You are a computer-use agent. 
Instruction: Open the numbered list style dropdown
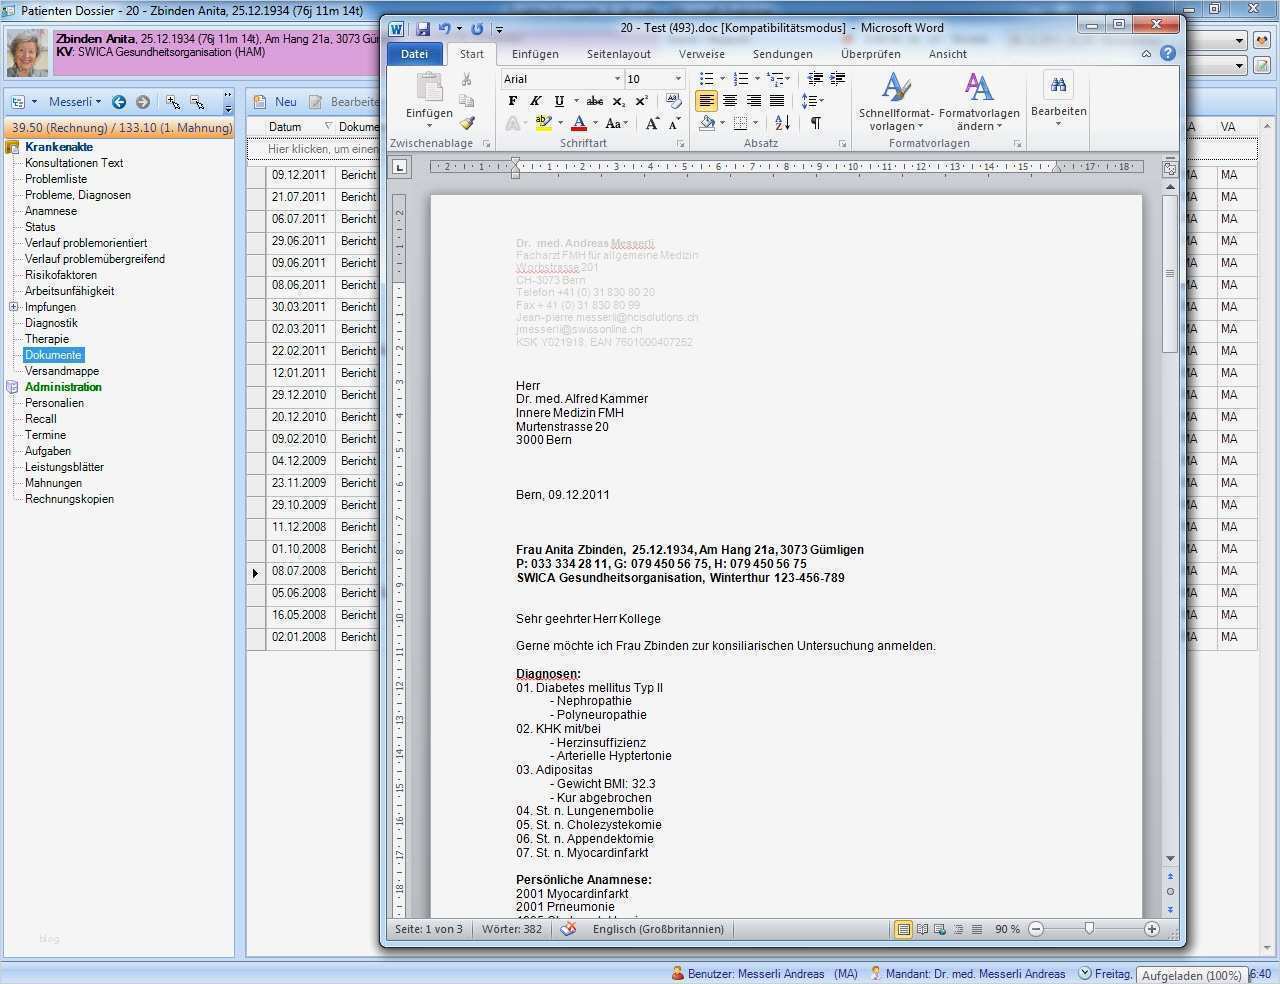tap(757, 79)
